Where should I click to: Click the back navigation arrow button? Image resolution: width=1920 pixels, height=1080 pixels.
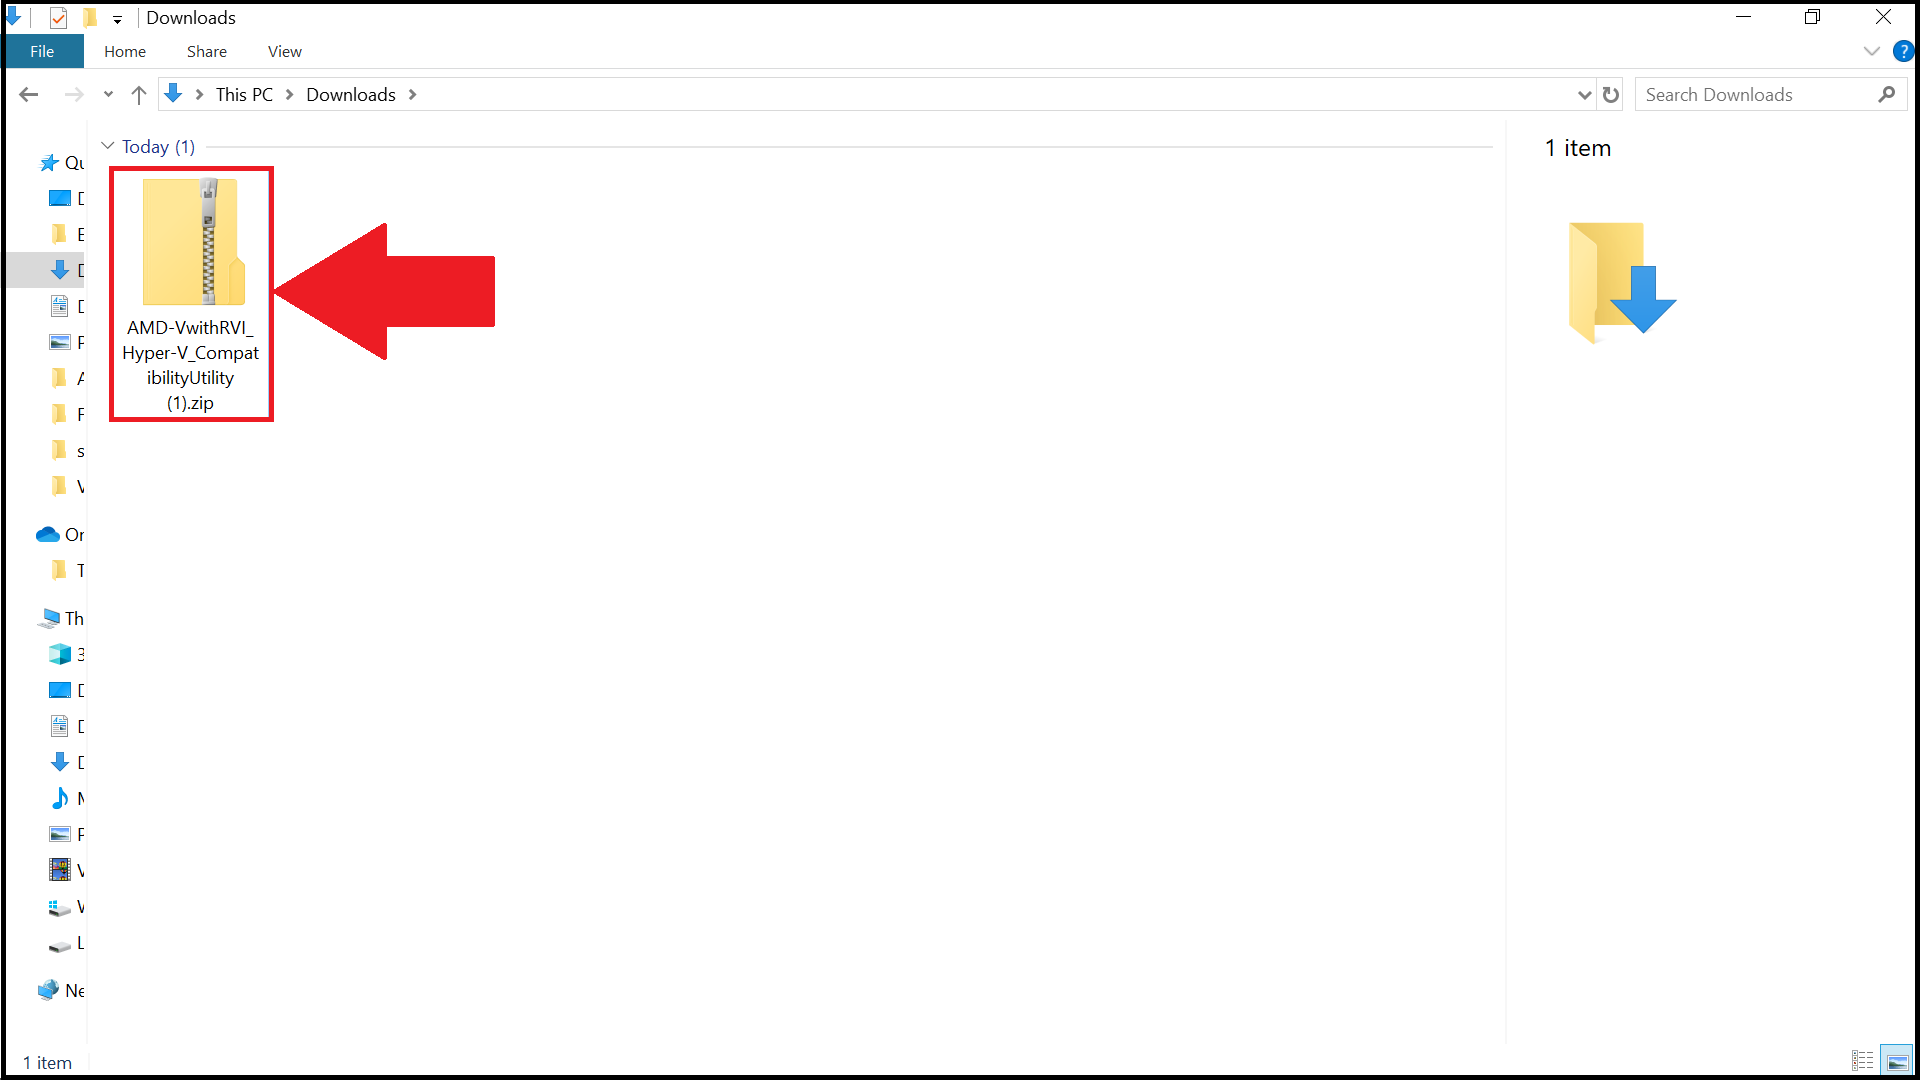coord(29,94)
